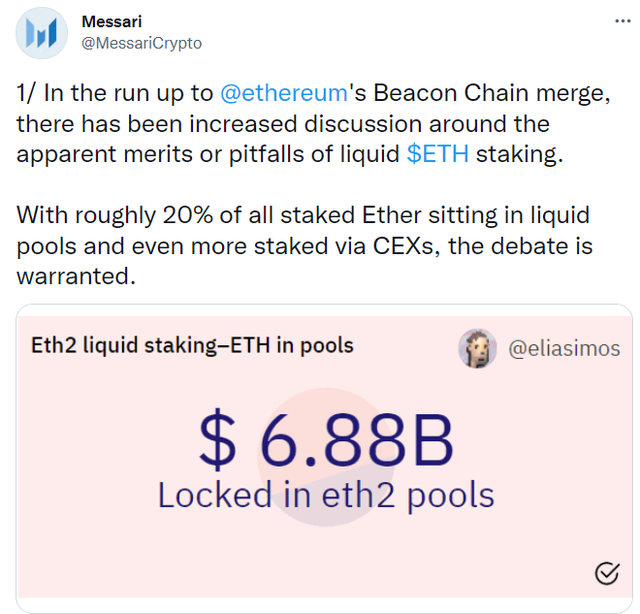Click the eliasimos avatar icon
This screenshot has width=640, height=614.
click(x=478, y=348)
